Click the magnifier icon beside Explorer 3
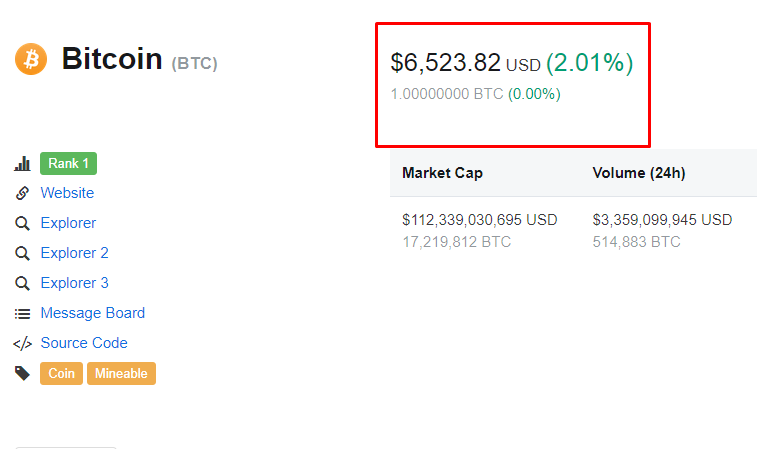Screen dimensions: 757x449 (x=22, y=283)
